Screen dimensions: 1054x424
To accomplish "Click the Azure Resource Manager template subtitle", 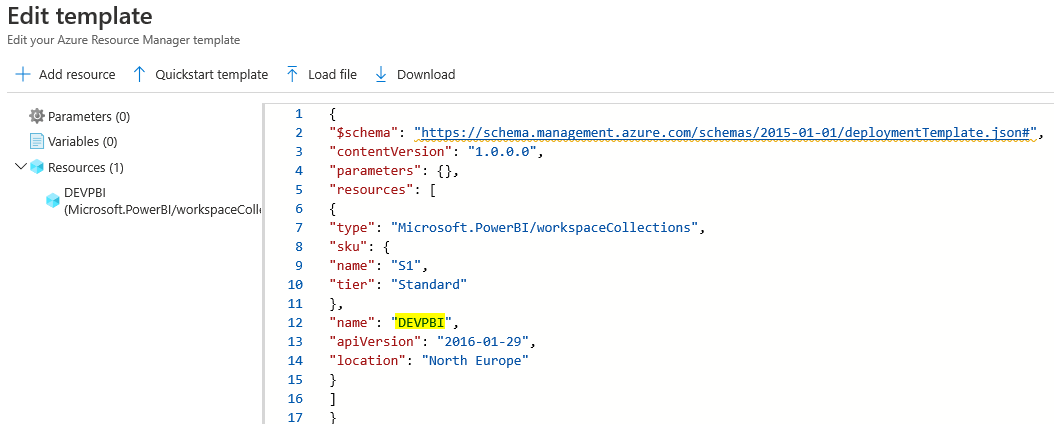I will tap(123, 40).
